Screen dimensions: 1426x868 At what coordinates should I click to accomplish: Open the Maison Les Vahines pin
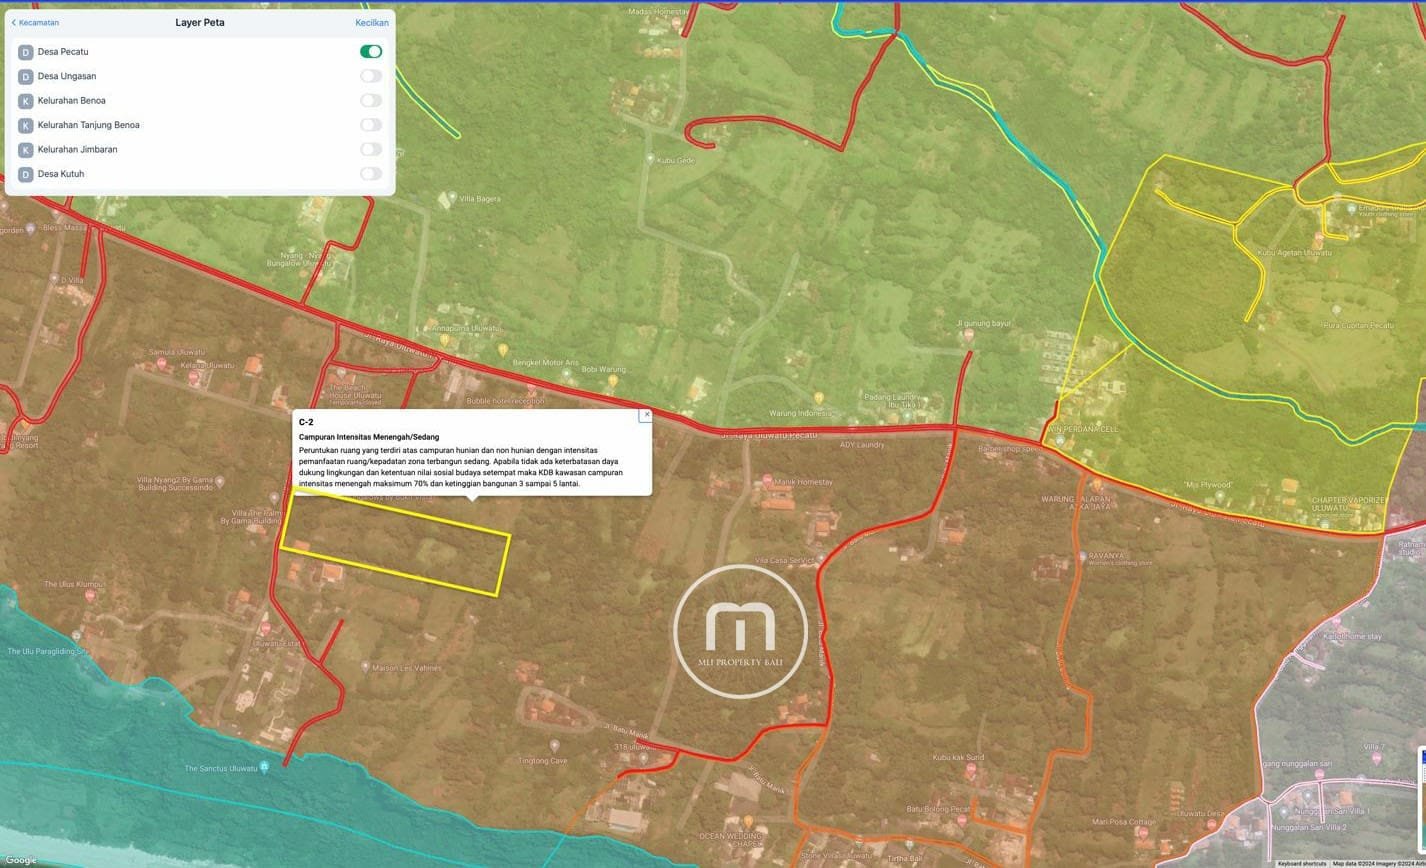[x=365, y=667]
